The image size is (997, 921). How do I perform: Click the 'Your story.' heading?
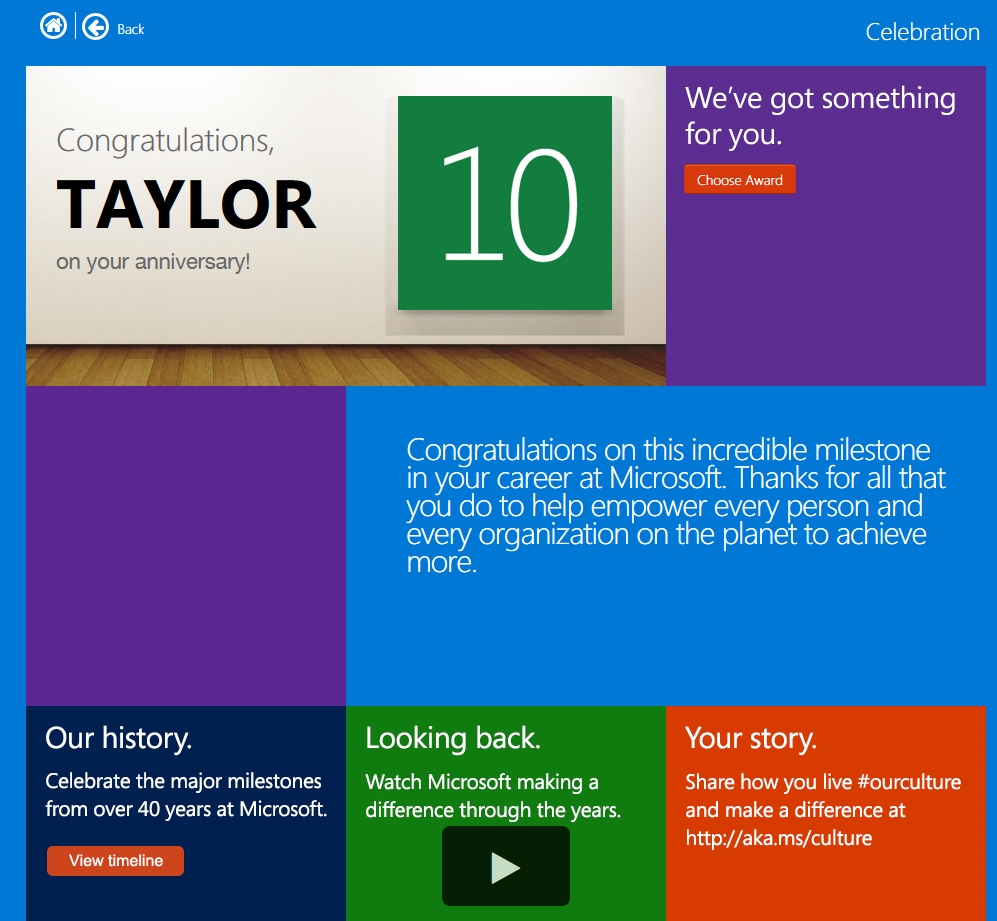point(751,738)
